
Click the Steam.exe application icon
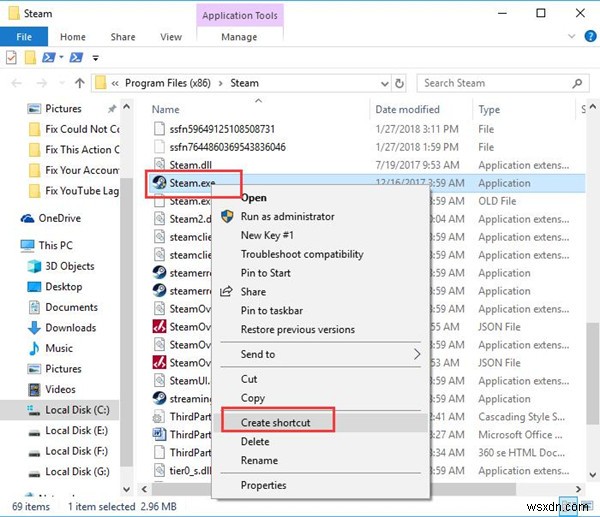159,183
